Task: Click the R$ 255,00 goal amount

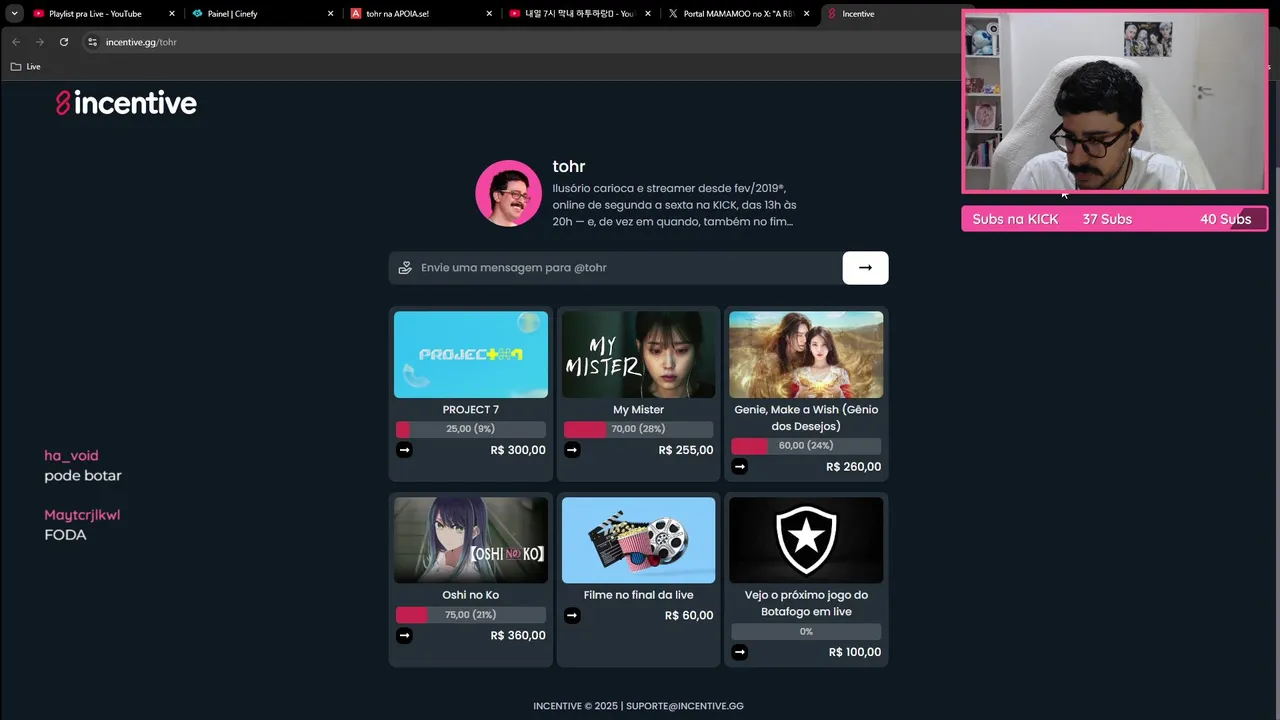Action: (686, 450)
